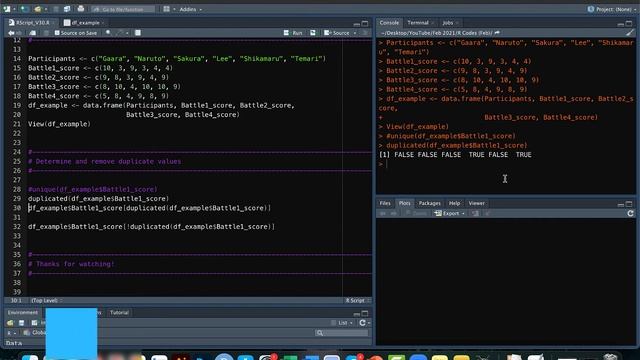Viewport: 640px width, 360px height.
Task: Switch to the df_example tab
Action: 84,23
